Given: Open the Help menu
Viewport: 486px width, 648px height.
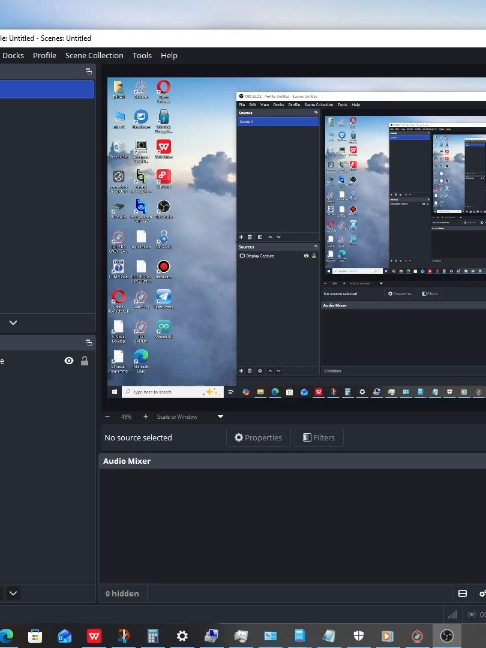Looking at the screenshot, I should (169, 55).
